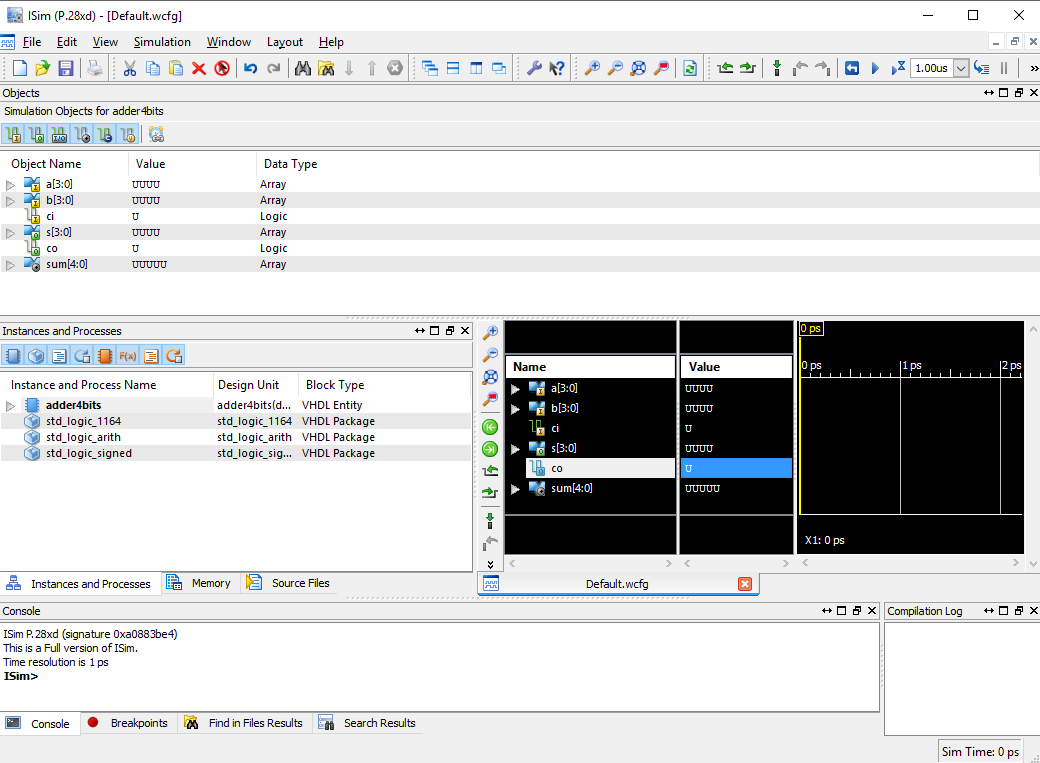Viewport: 1040px width, 763px height.
Task: Click the wrench icon in the toolbar
Action: tap(534, 68)
